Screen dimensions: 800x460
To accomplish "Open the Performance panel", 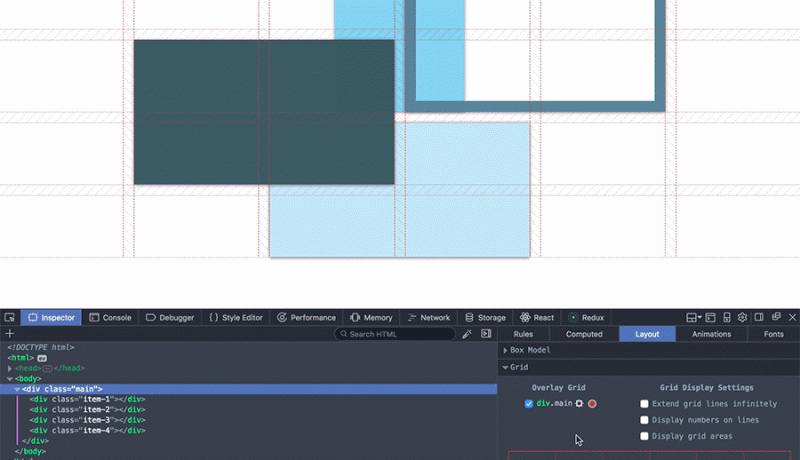I will click(306, 317).
